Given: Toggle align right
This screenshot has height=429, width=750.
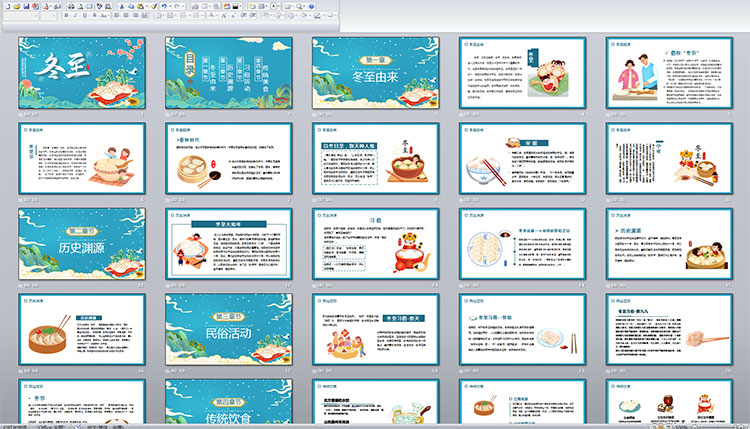Looking at the screenshot, I should [135, 16].
